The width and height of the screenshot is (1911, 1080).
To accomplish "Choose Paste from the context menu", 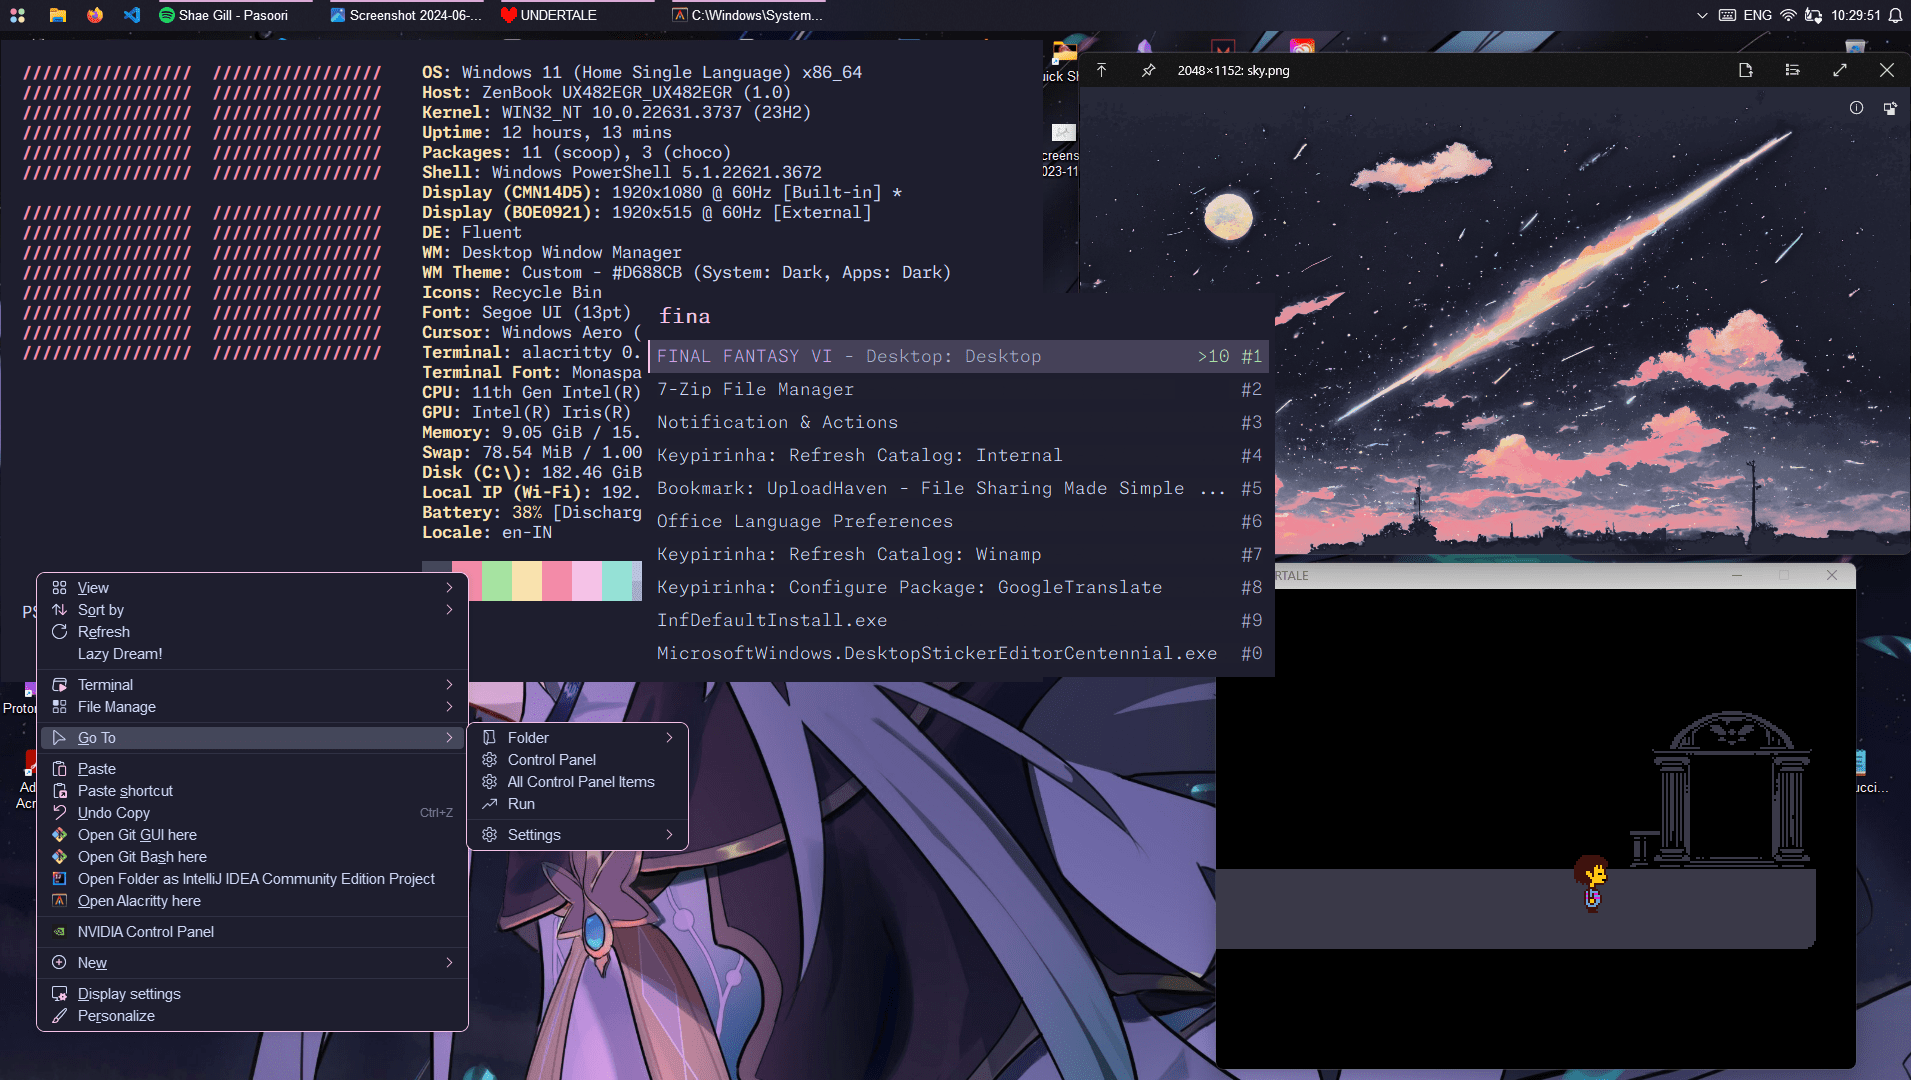I will (x=252, y=769).
